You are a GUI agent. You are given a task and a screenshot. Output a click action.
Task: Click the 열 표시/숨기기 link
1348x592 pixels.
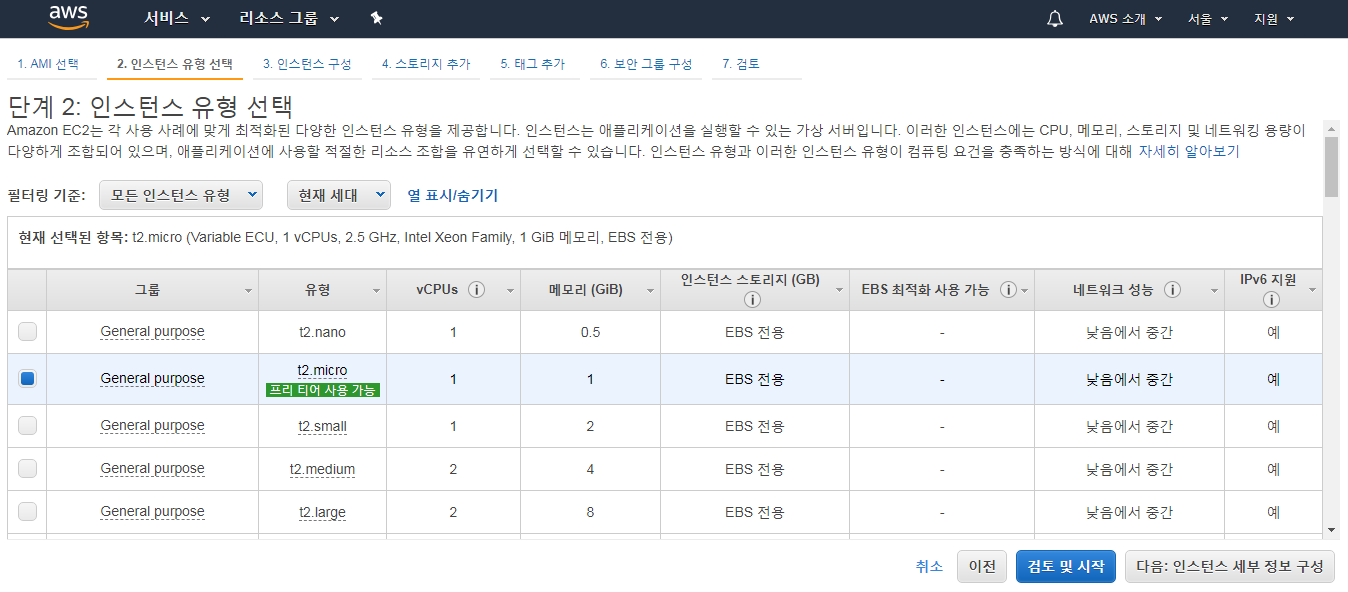tap(453, 195)
